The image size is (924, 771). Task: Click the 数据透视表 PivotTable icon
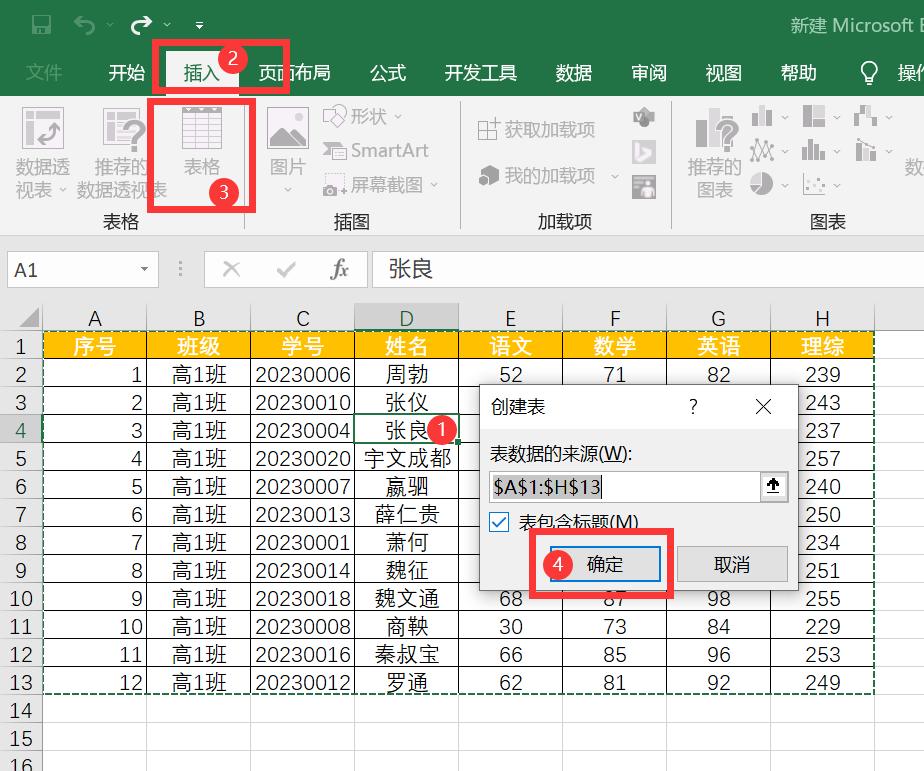[42, 128]
